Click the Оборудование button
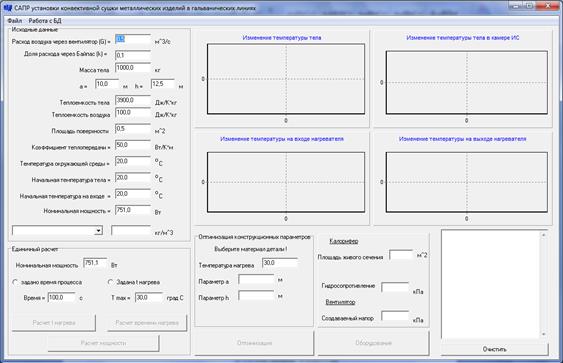563x363 pixels. click(x=373, y=343)
